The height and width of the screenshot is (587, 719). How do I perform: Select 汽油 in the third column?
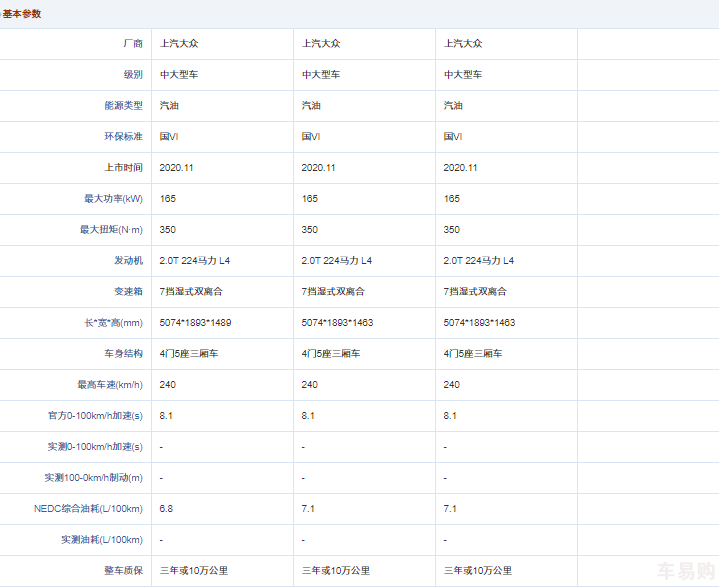[453, 105]
